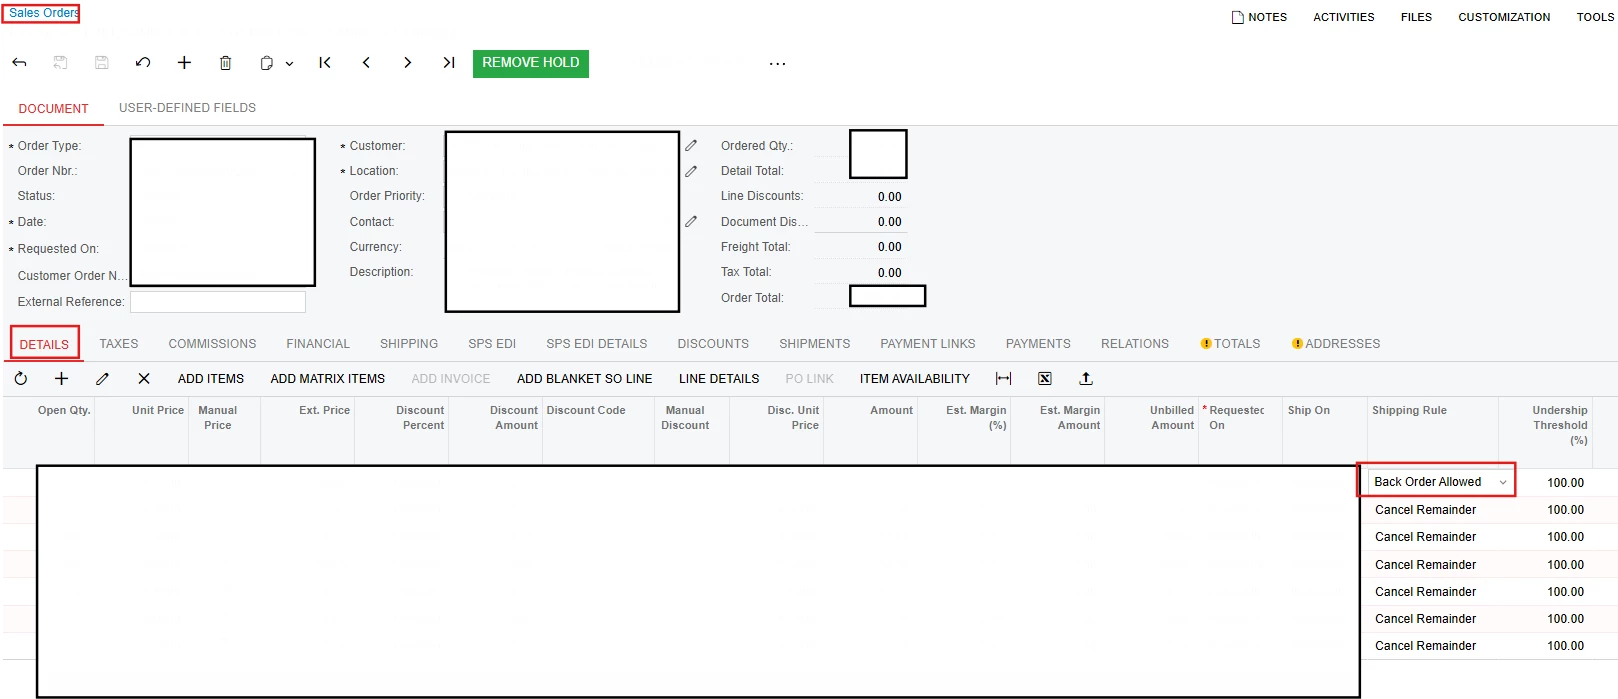Open TOOLS menu

click(1595, 17)
